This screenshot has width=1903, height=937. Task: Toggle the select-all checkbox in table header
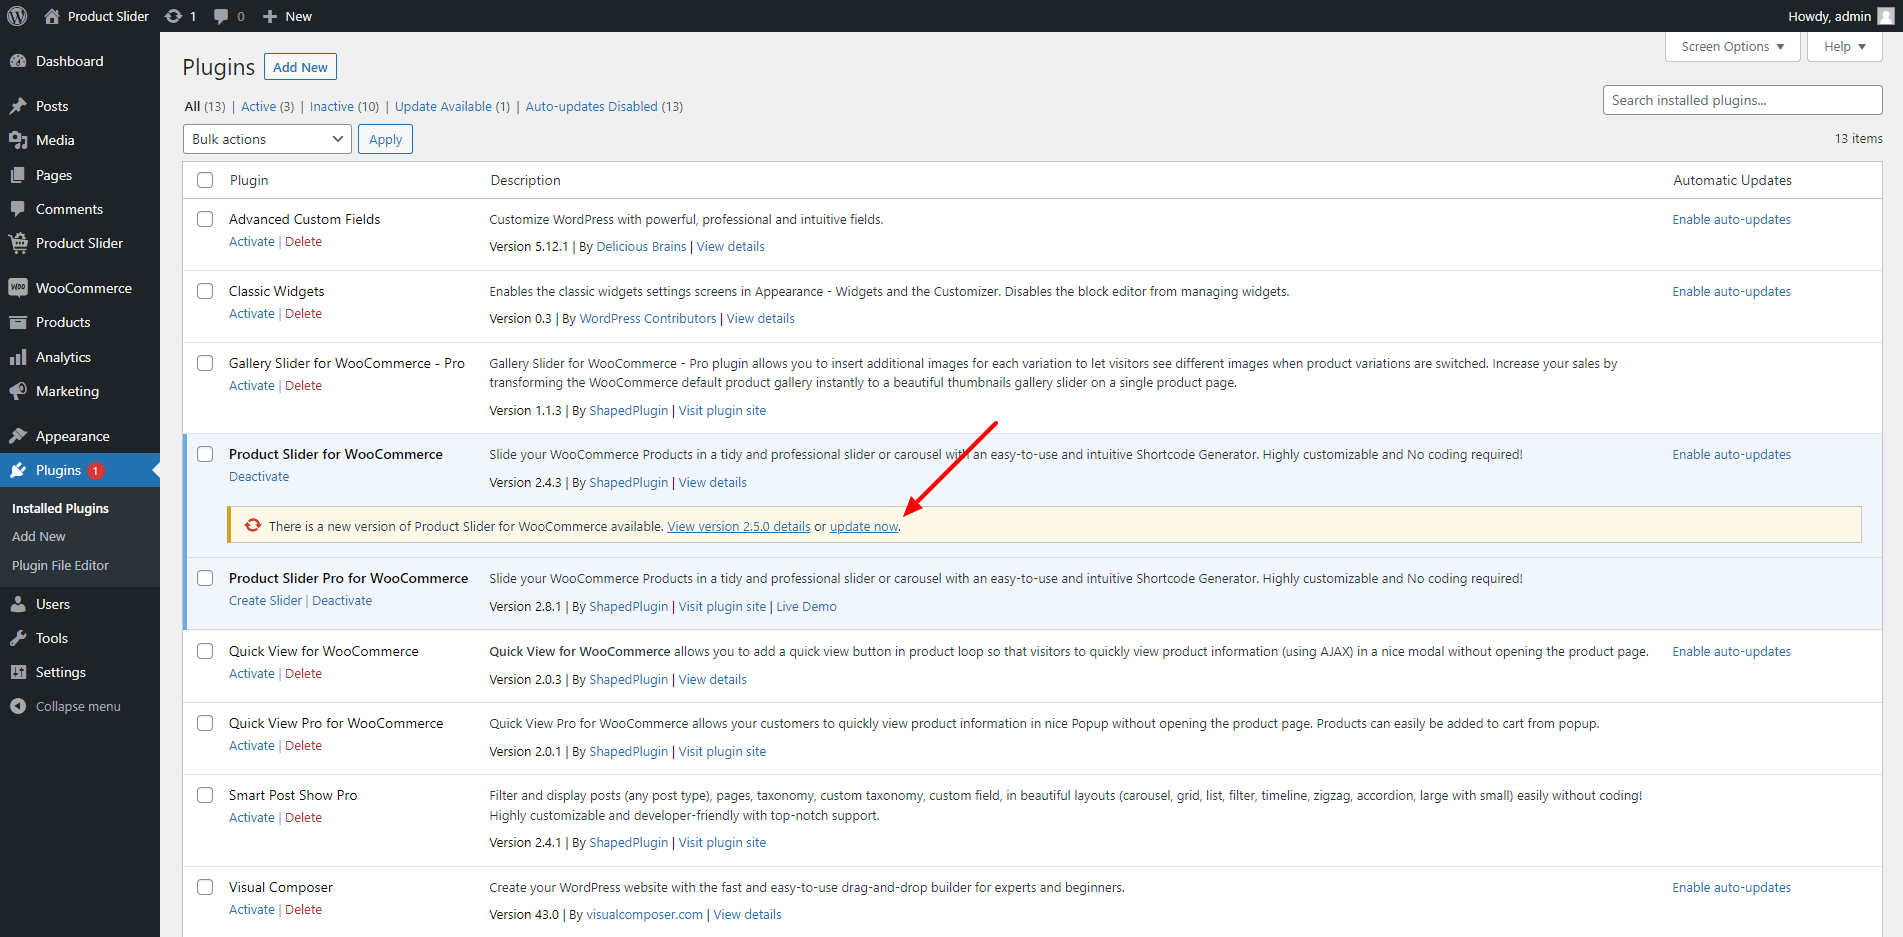[x=205, y=180]
